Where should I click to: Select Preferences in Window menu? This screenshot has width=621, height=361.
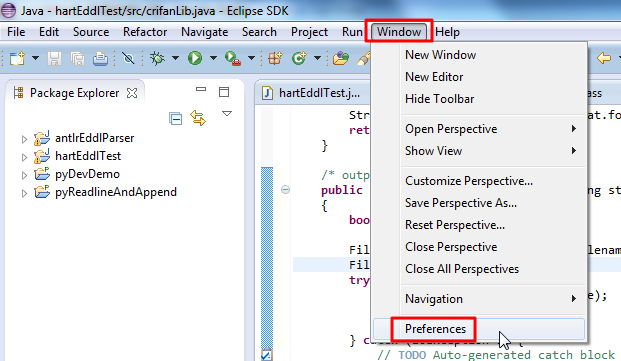(x=479, y=329)
